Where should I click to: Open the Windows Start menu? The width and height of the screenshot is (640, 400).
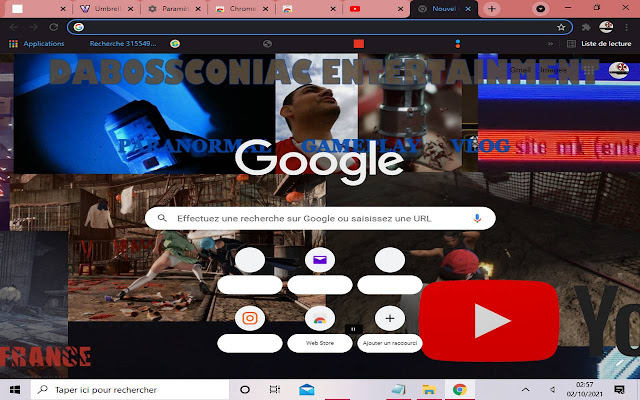click(15, 390)
